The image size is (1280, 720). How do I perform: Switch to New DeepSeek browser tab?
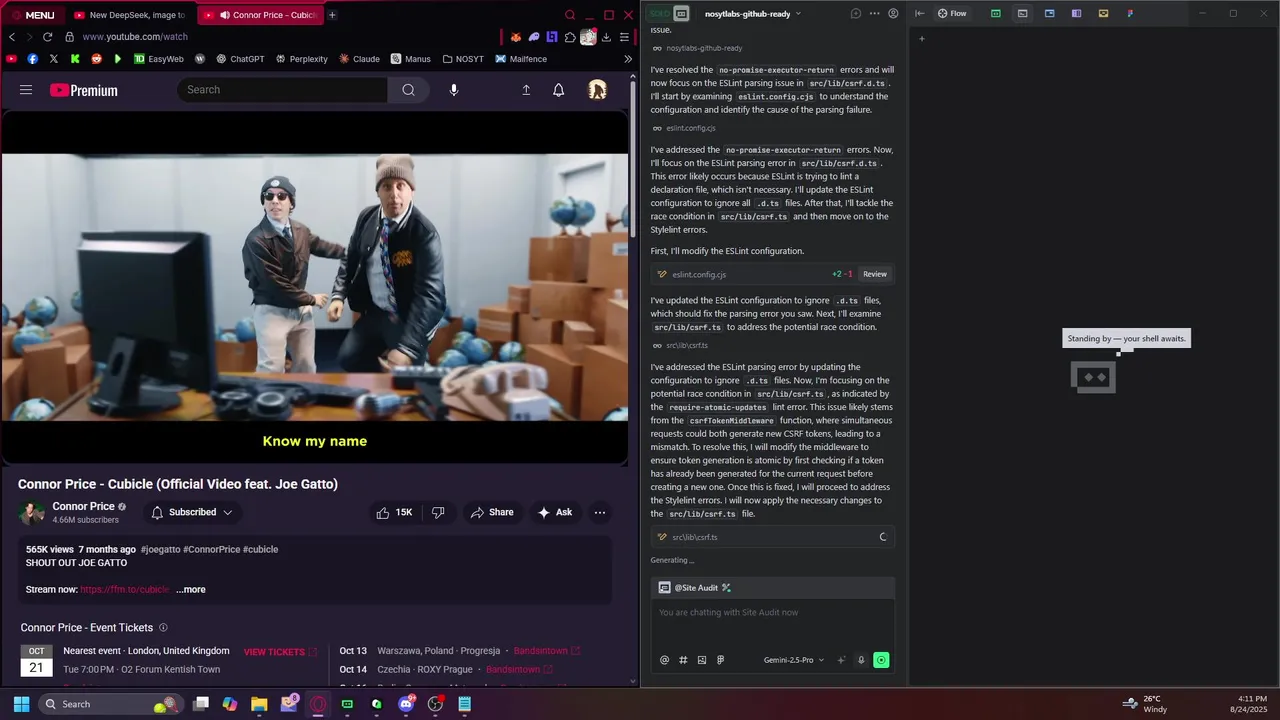pyautogui.click(x=128, y=15)
